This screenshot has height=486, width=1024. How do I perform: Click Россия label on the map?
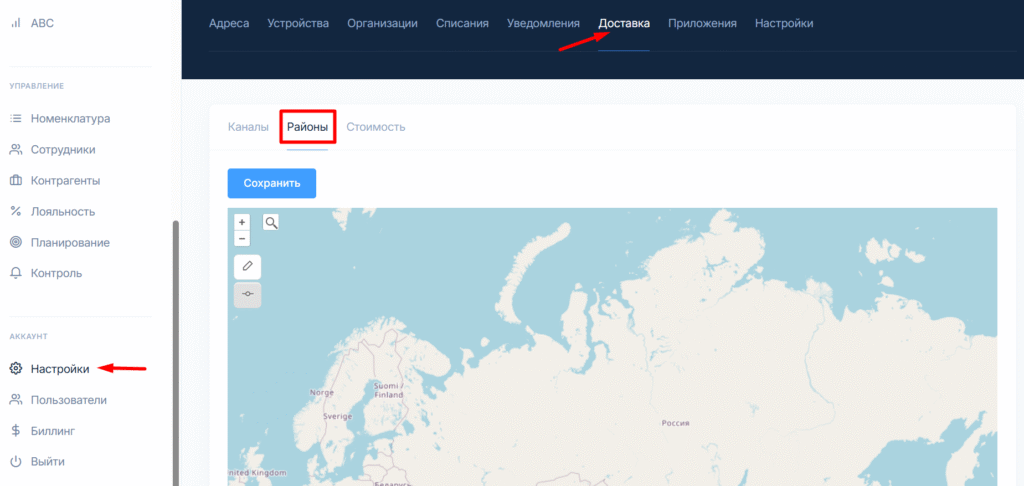(676, 423)
